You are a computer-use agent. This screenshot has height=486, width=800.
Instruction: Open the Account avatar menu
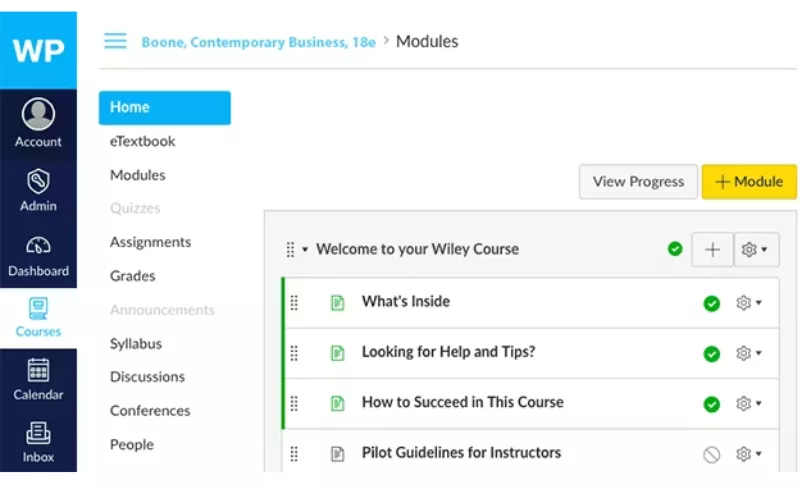pos(38,114)
